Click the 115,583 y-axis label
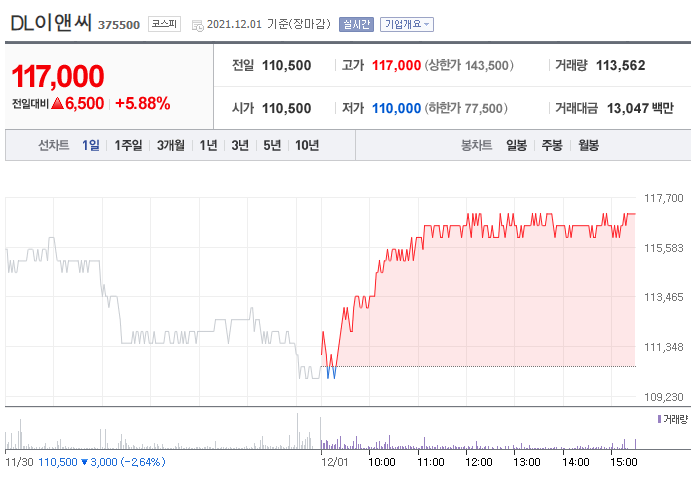This screenshot has width=691, height=478. tap(664, 248)
